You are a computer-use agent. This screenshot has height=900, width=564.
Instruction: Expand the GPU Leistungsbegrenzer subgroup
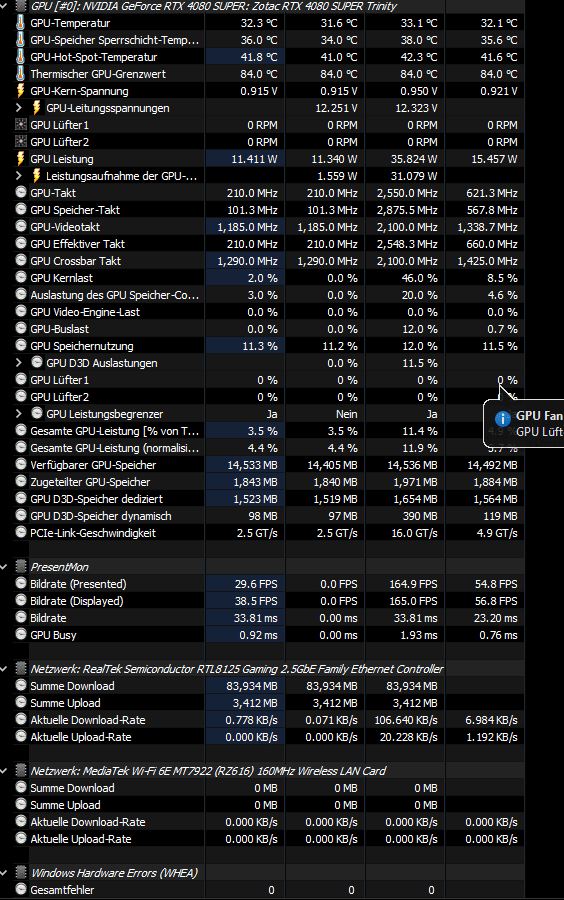coord(18,413)
